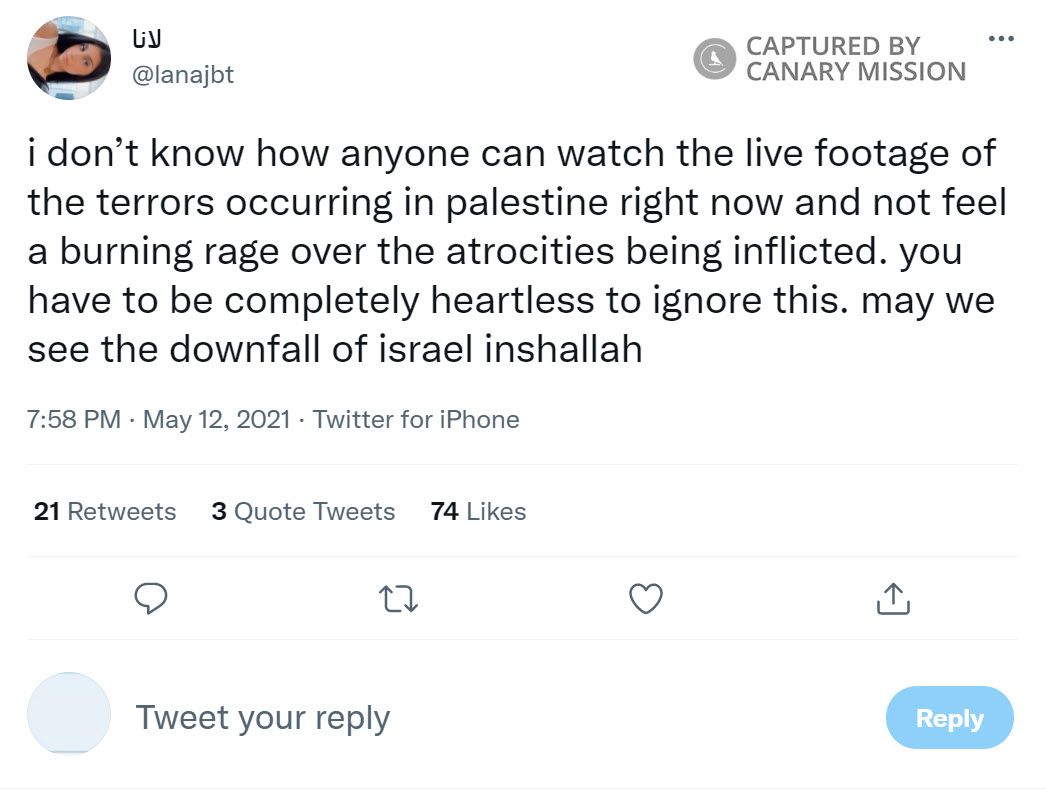This screenshot has width=1046, height=790.
Task: View the 21 Retweets list
Action: (x=104, y=512)
